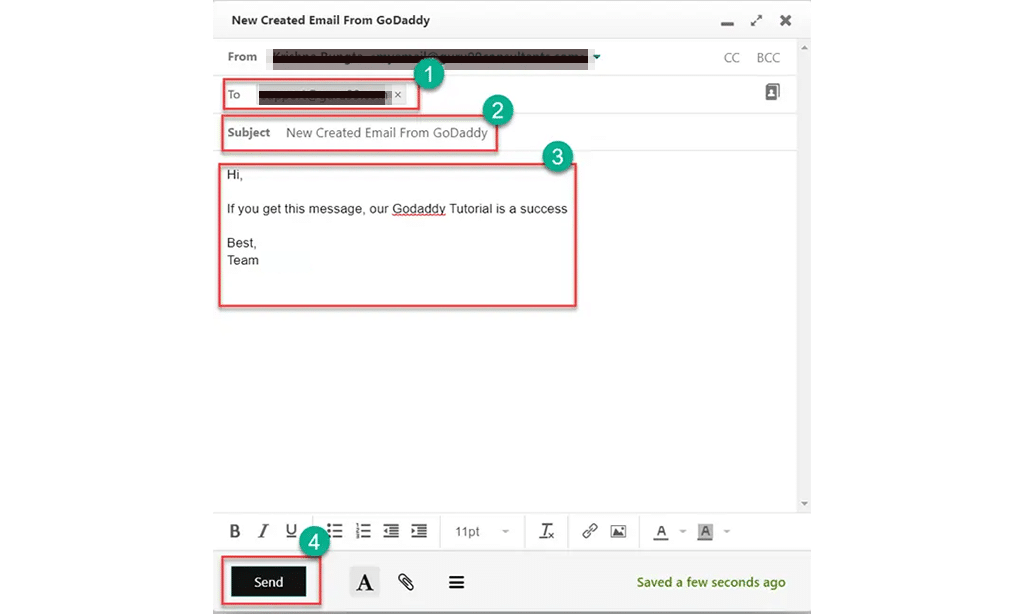
Task: Apply the text color
Action: coord(661,532)
